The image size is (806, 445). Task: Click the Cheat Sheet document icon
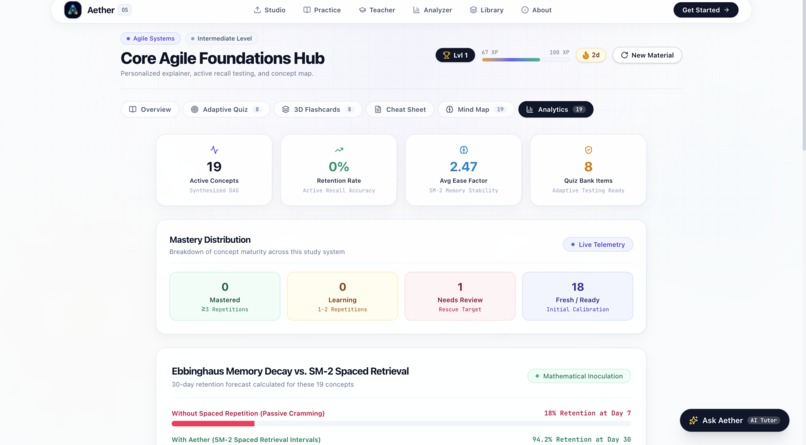(x=378, y=109)
